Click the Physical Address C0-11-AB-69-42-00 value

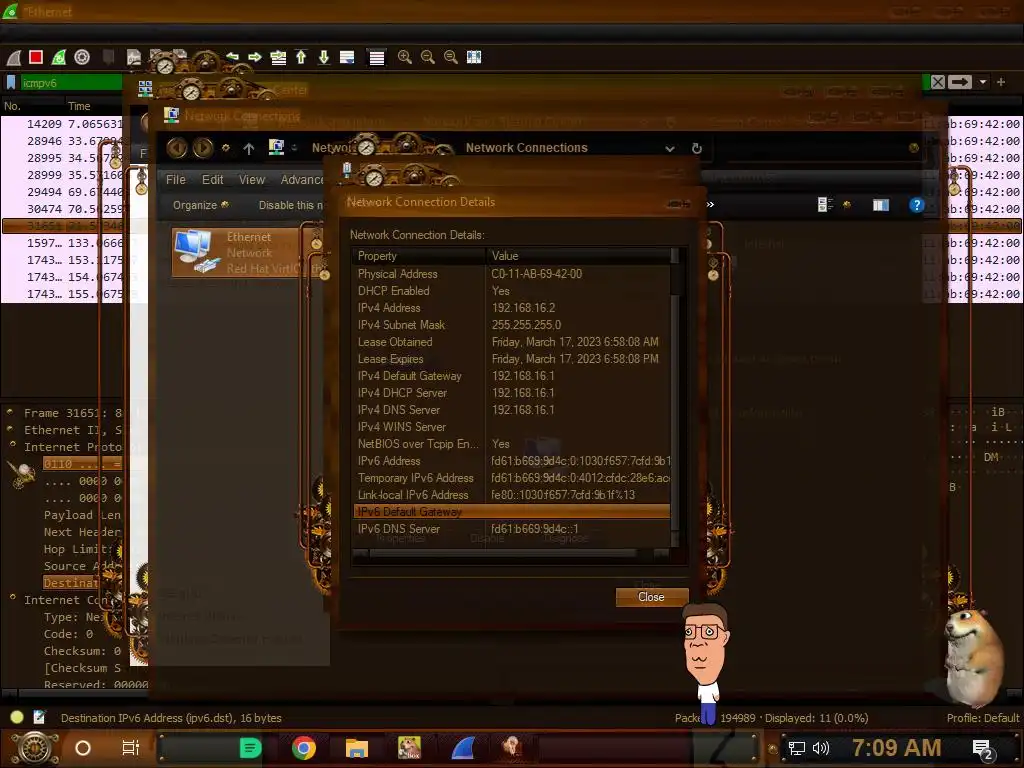click(536, 274)
